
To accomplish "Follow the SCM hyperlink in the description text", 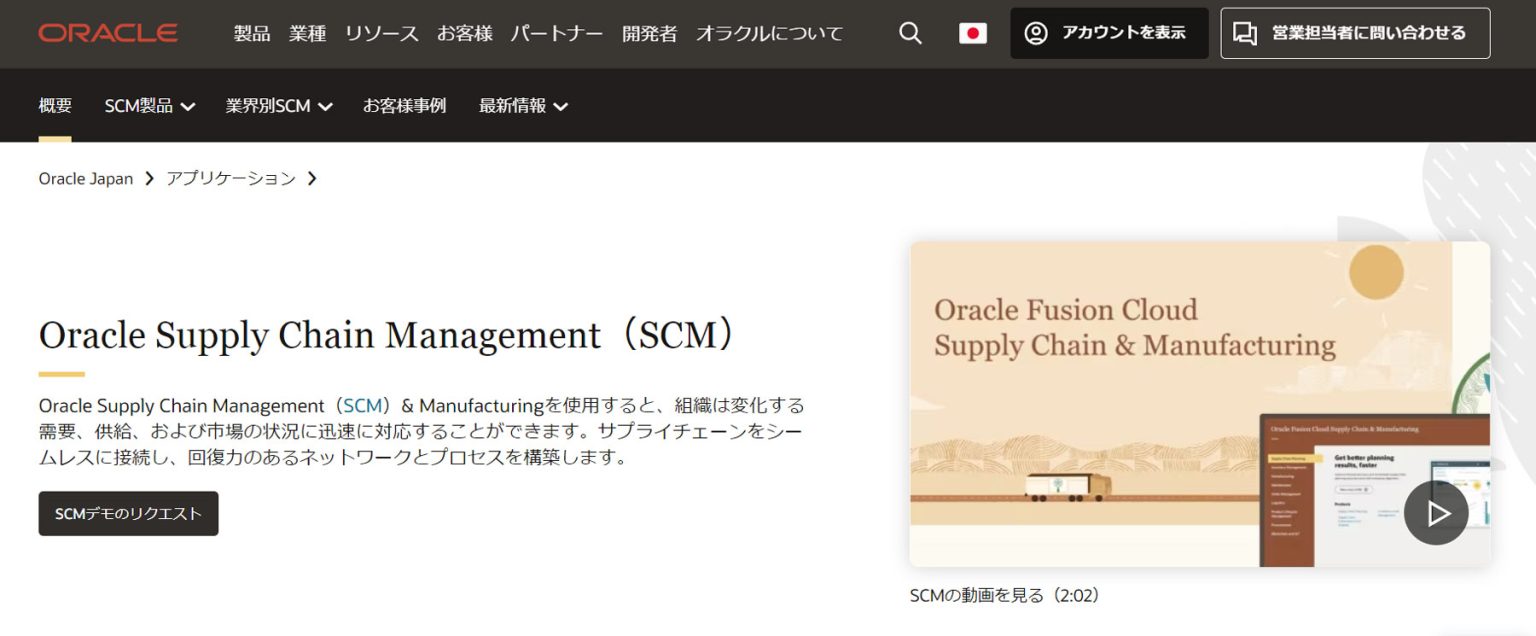I will click(361, 406).
